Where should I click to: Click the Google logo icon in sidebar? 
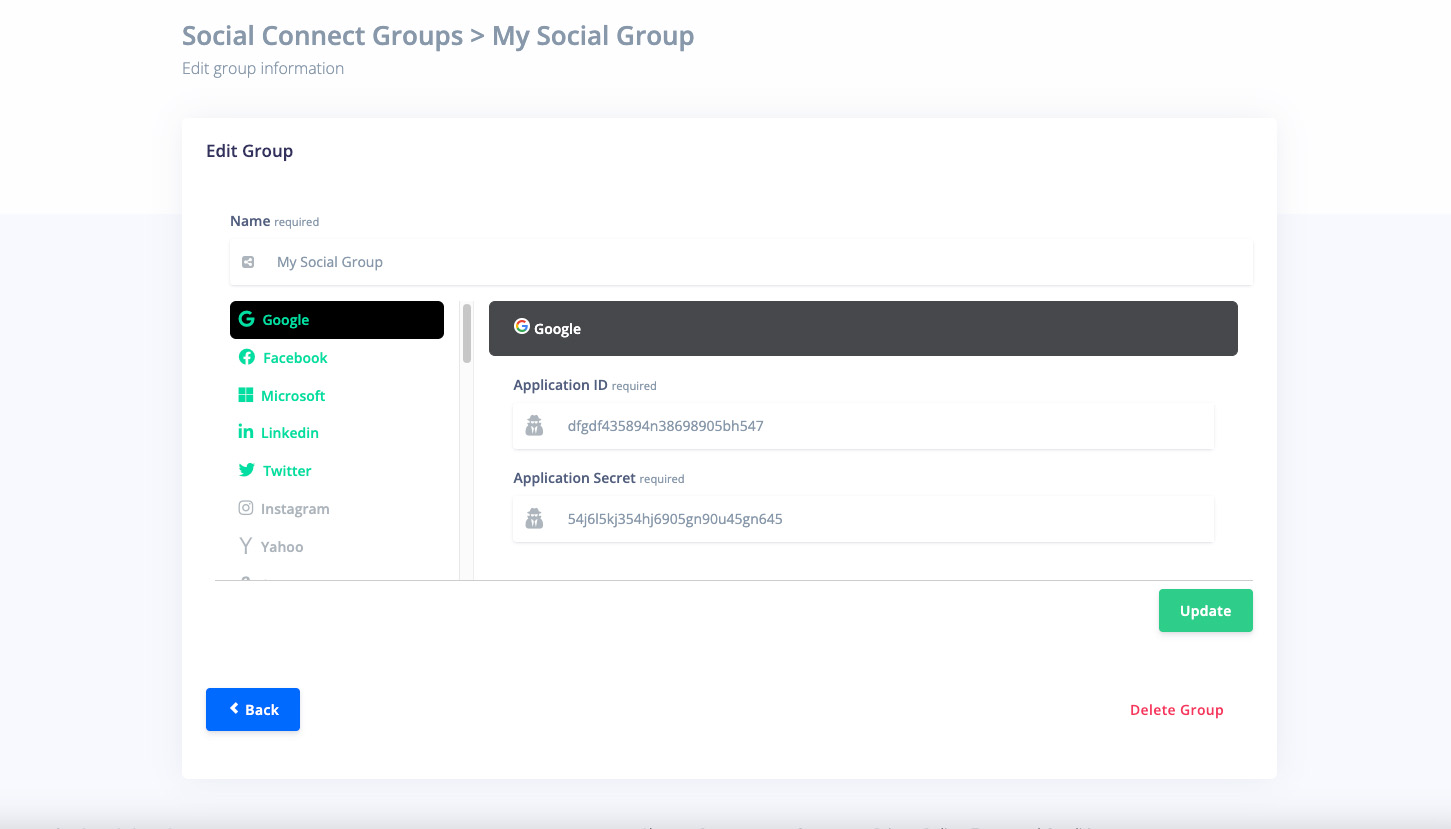click(246, 320)
